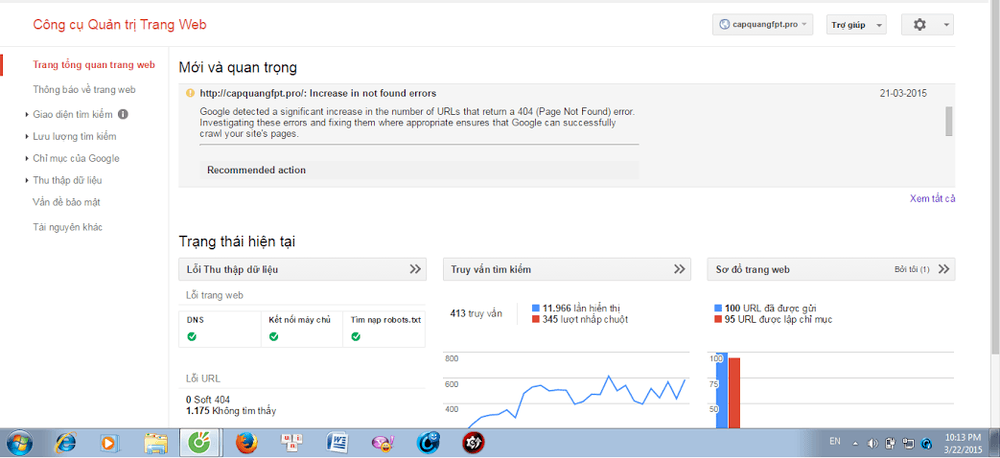Click 413 truy vấn value
The width and height of the screenshot is (1000, 458).
(x=476, y=313)
